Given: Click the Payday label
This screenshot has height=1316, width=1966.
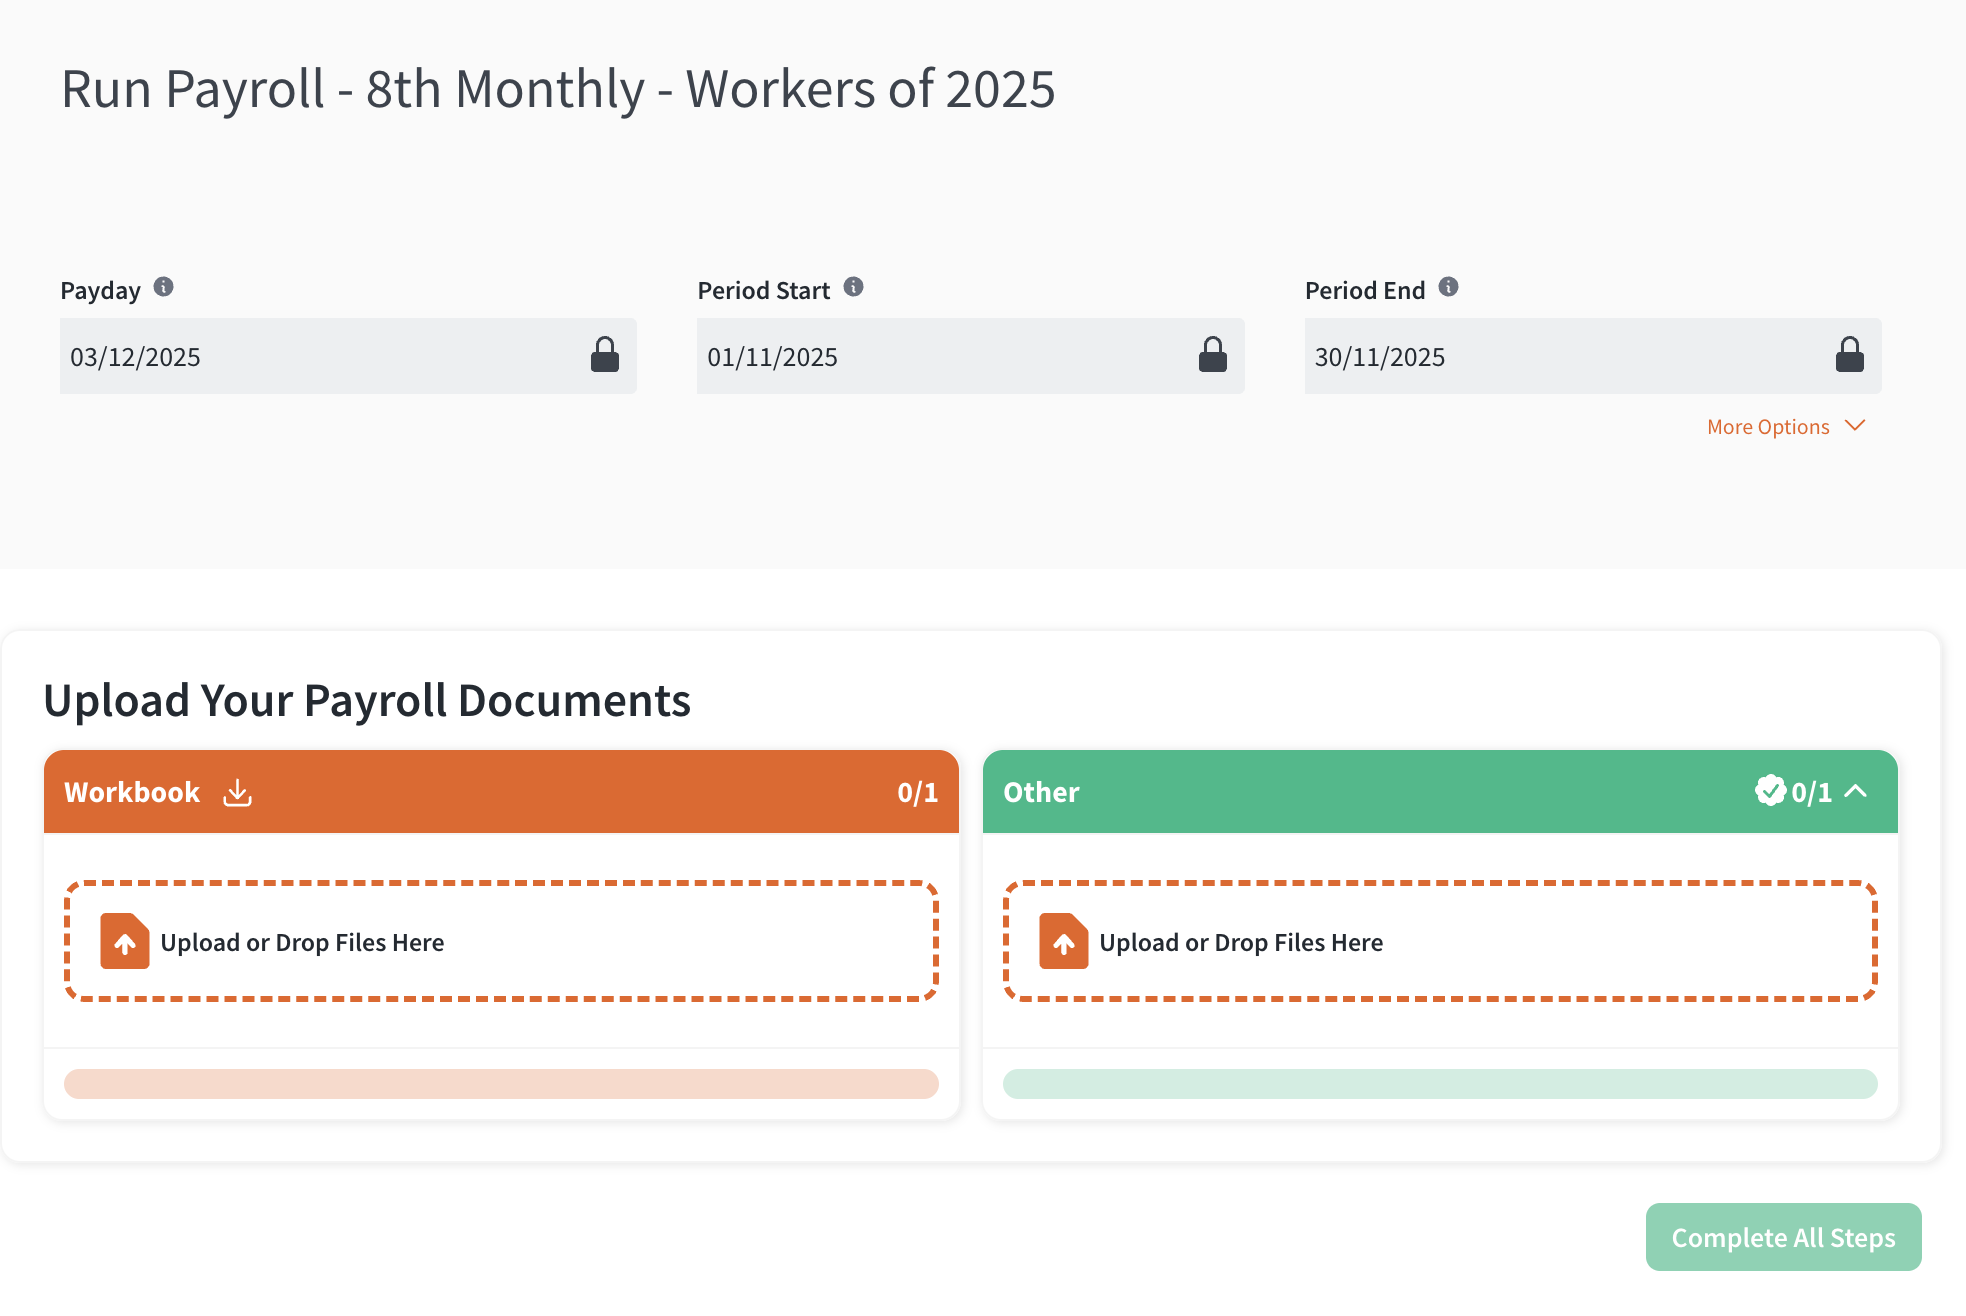Looking at the screenshot, I should 100,291.
